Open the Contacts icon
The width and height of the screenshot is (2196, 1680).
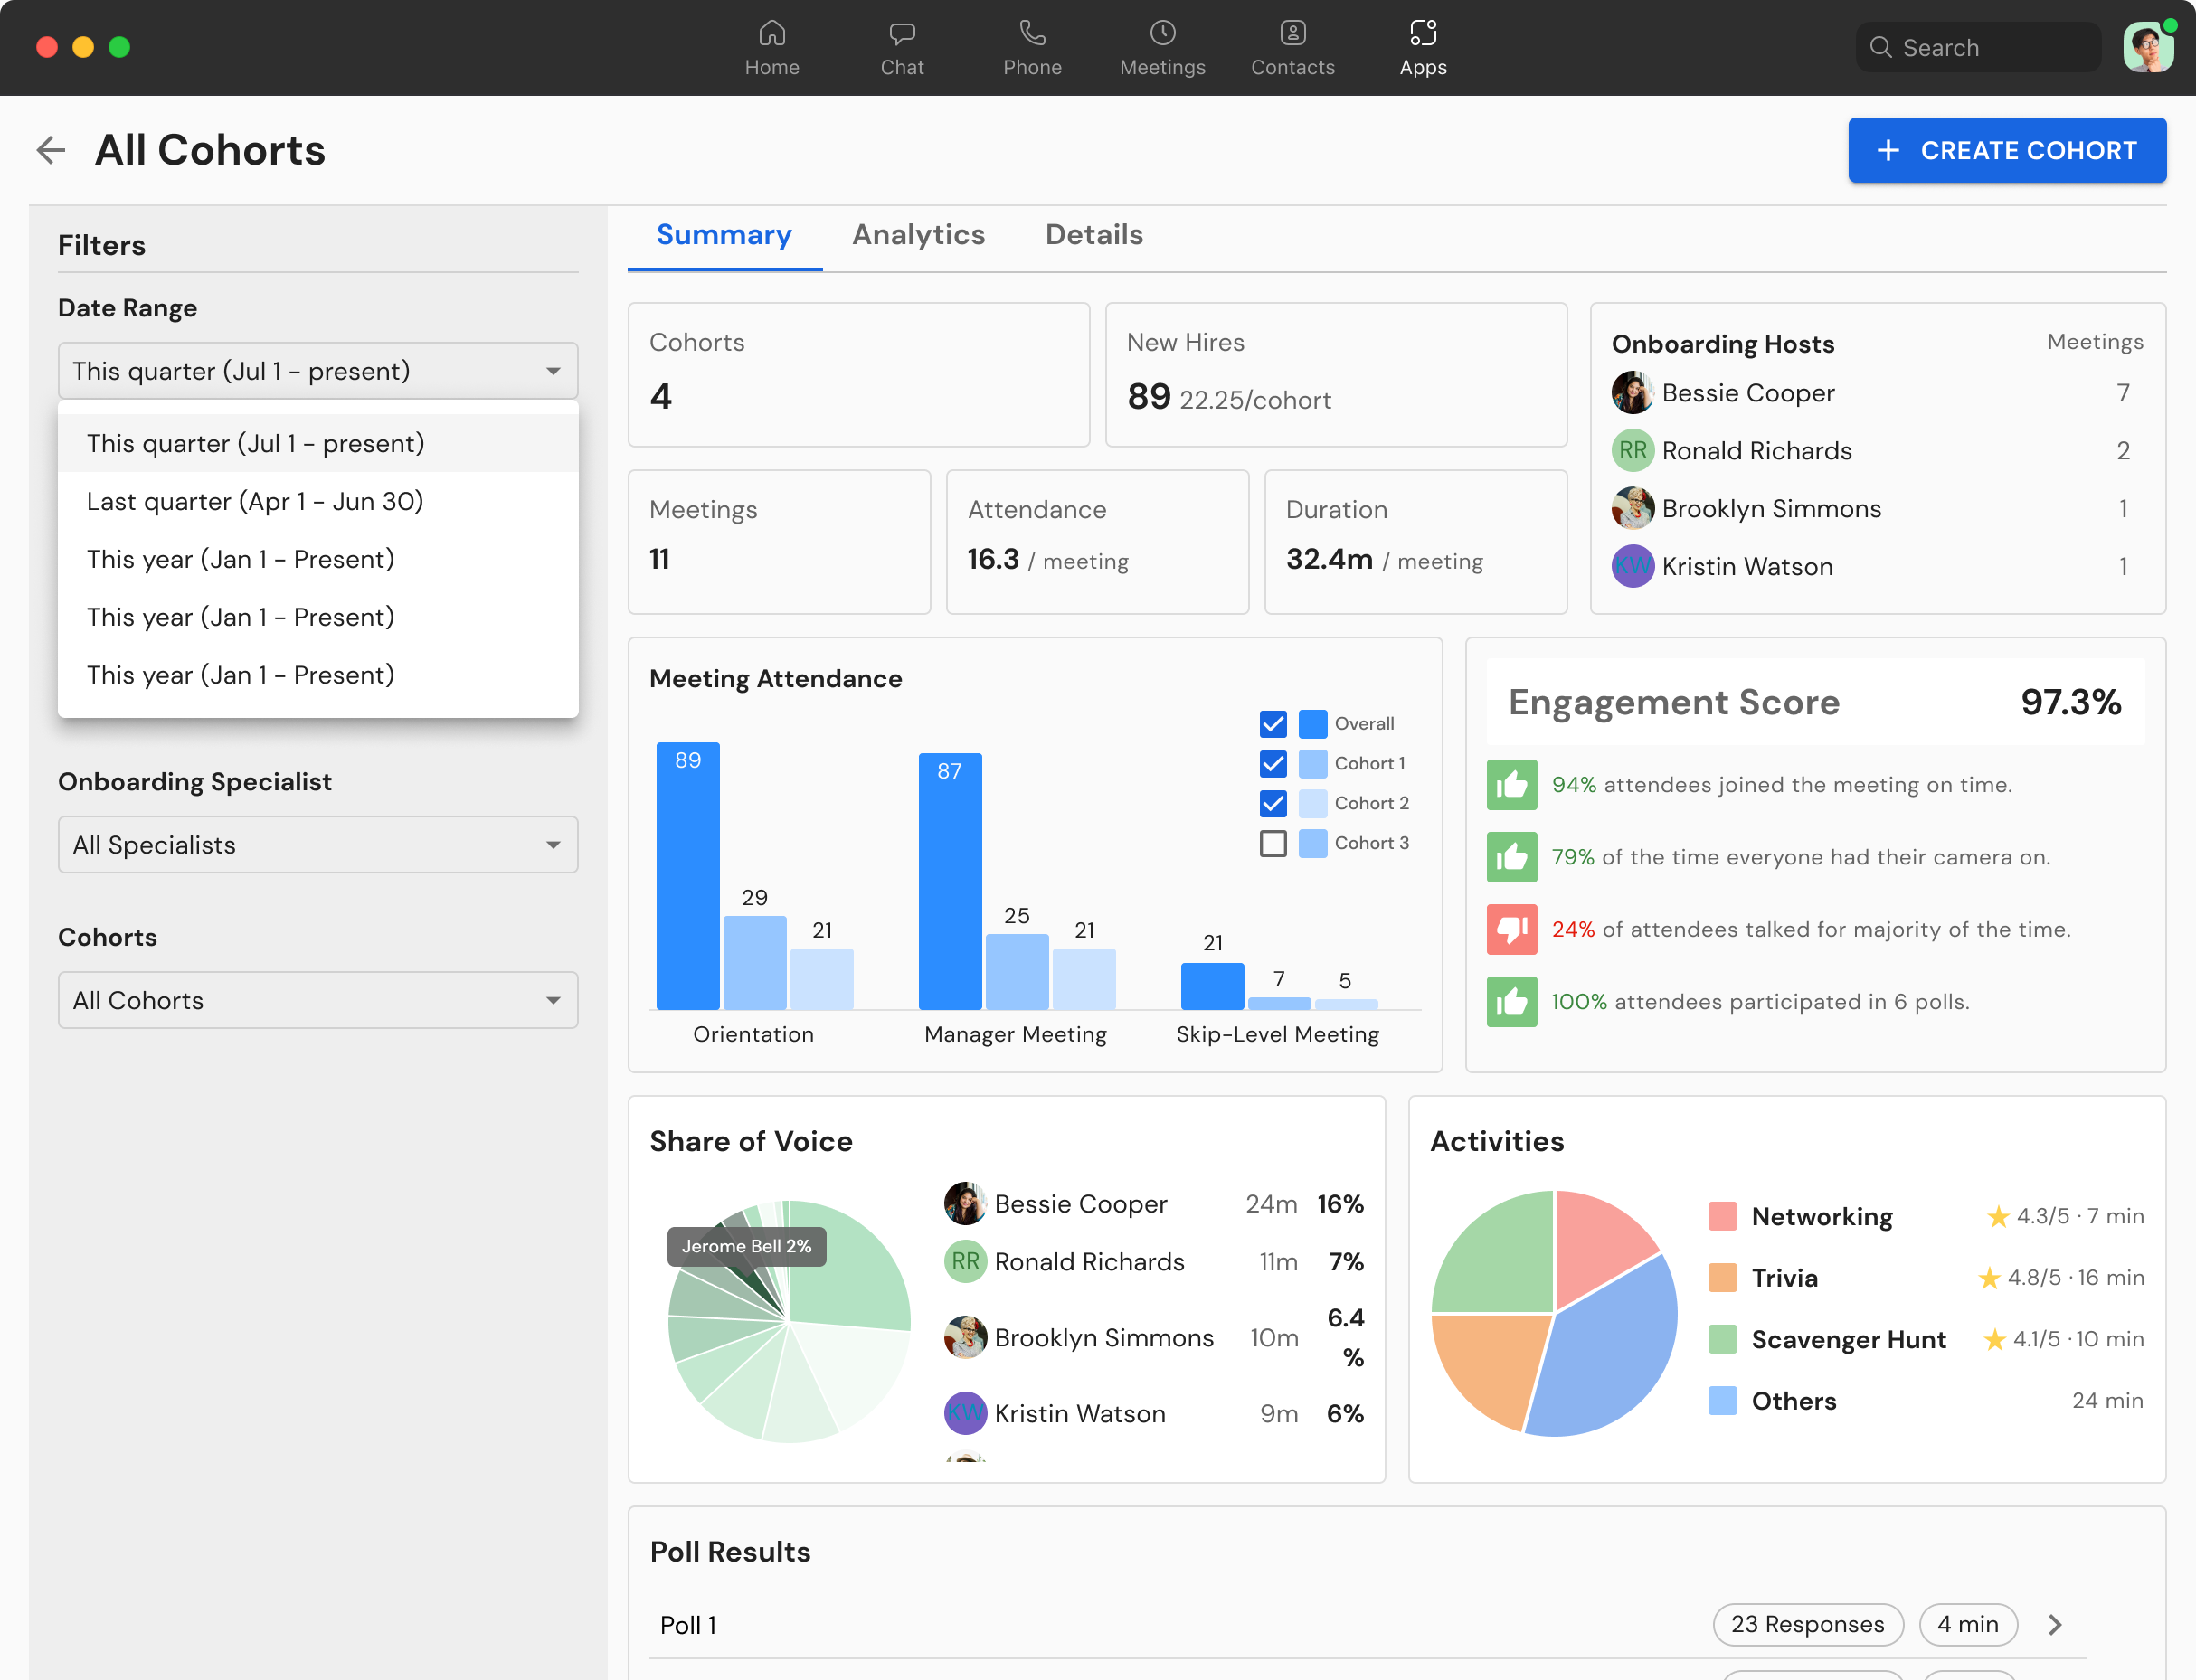[x=1292, y=34]
